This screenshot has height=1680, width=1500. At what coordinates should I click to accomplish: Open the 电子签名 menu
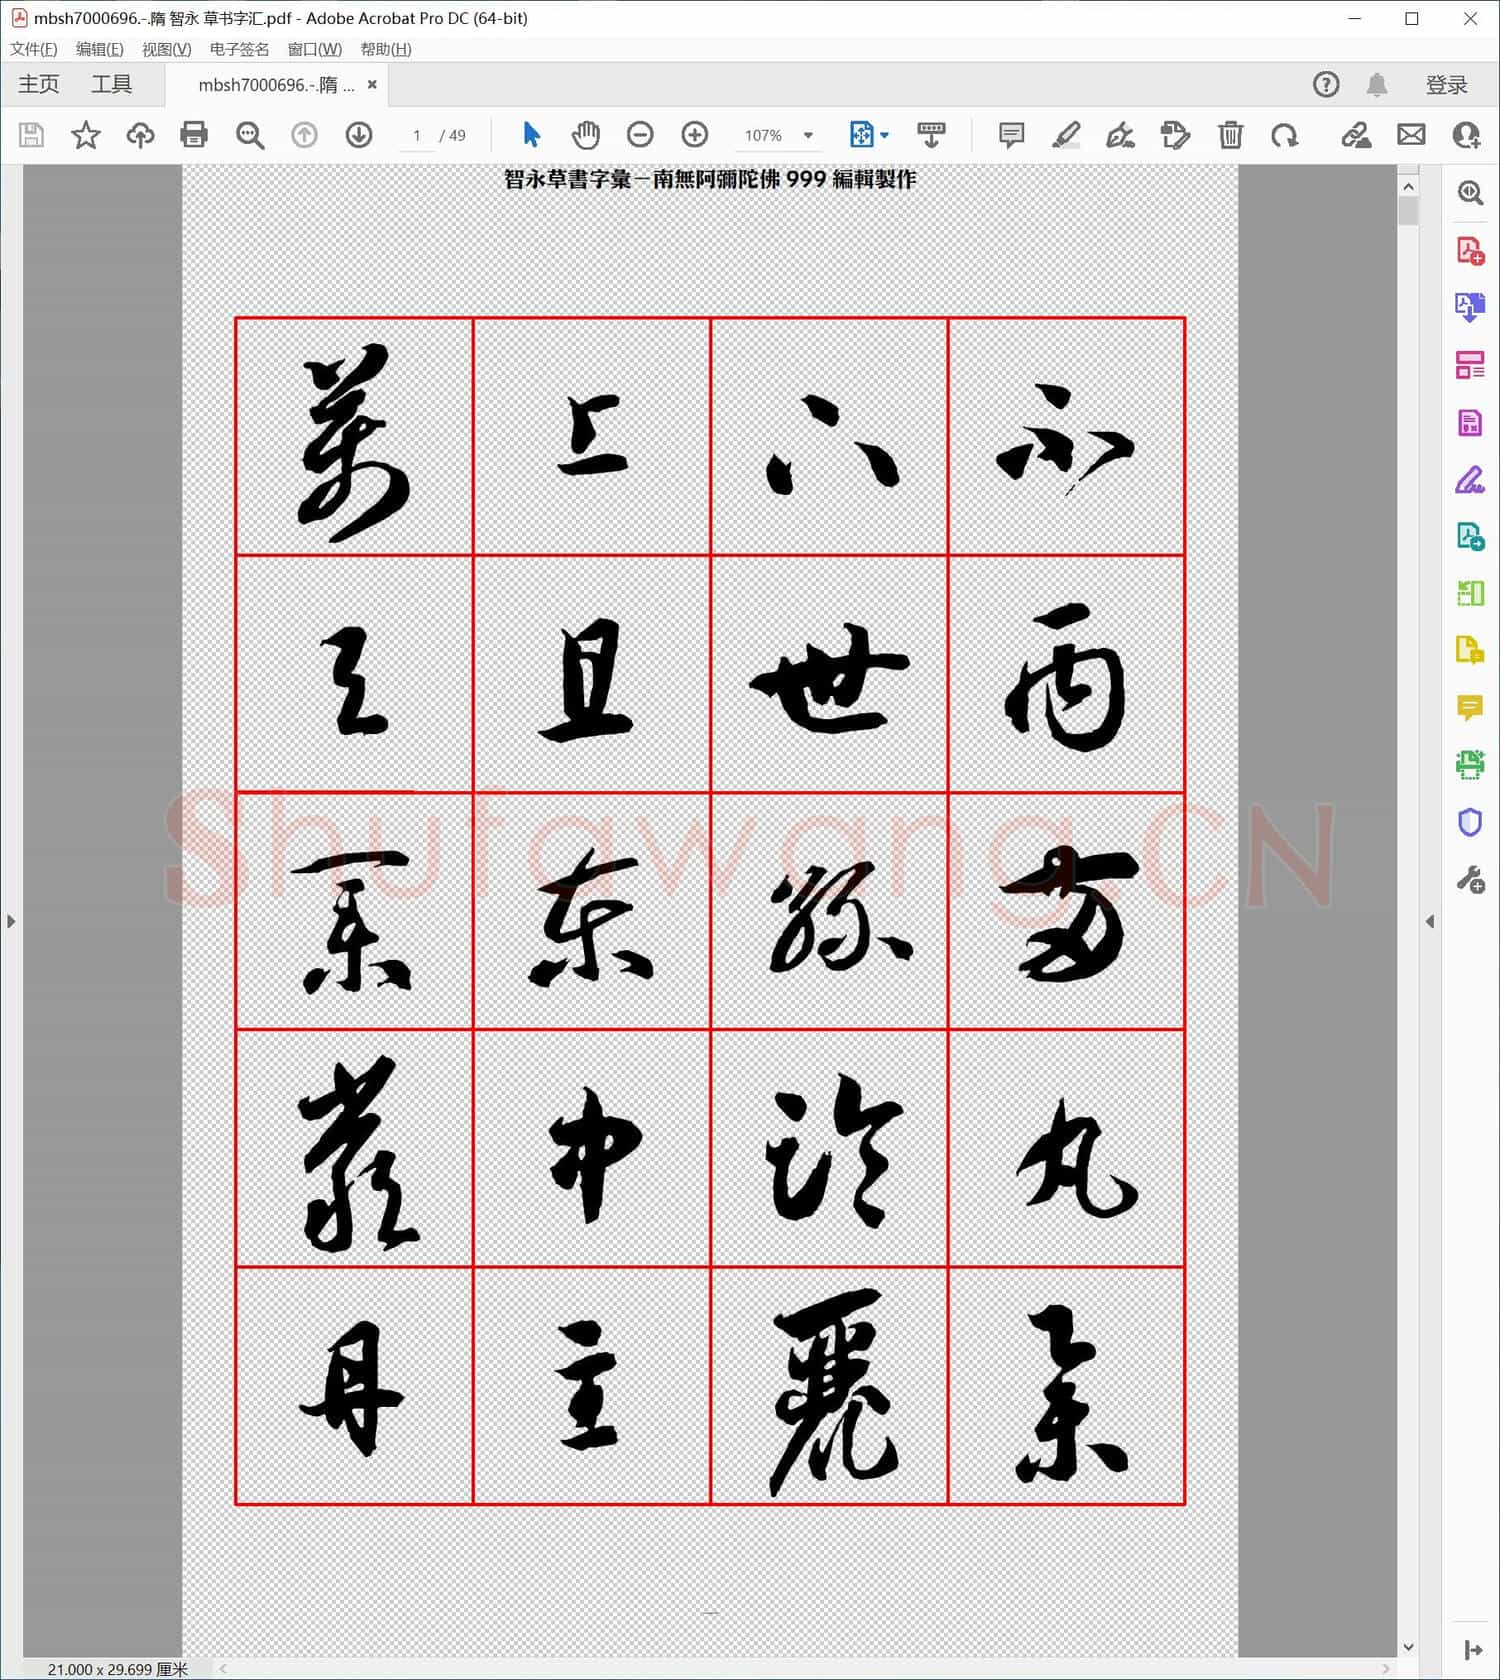pyautogui.click(x=239, y=49)
